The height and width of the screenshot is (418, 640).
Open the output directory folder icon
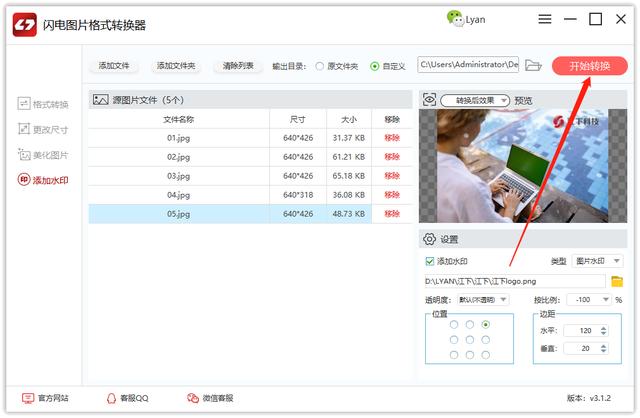533,65
